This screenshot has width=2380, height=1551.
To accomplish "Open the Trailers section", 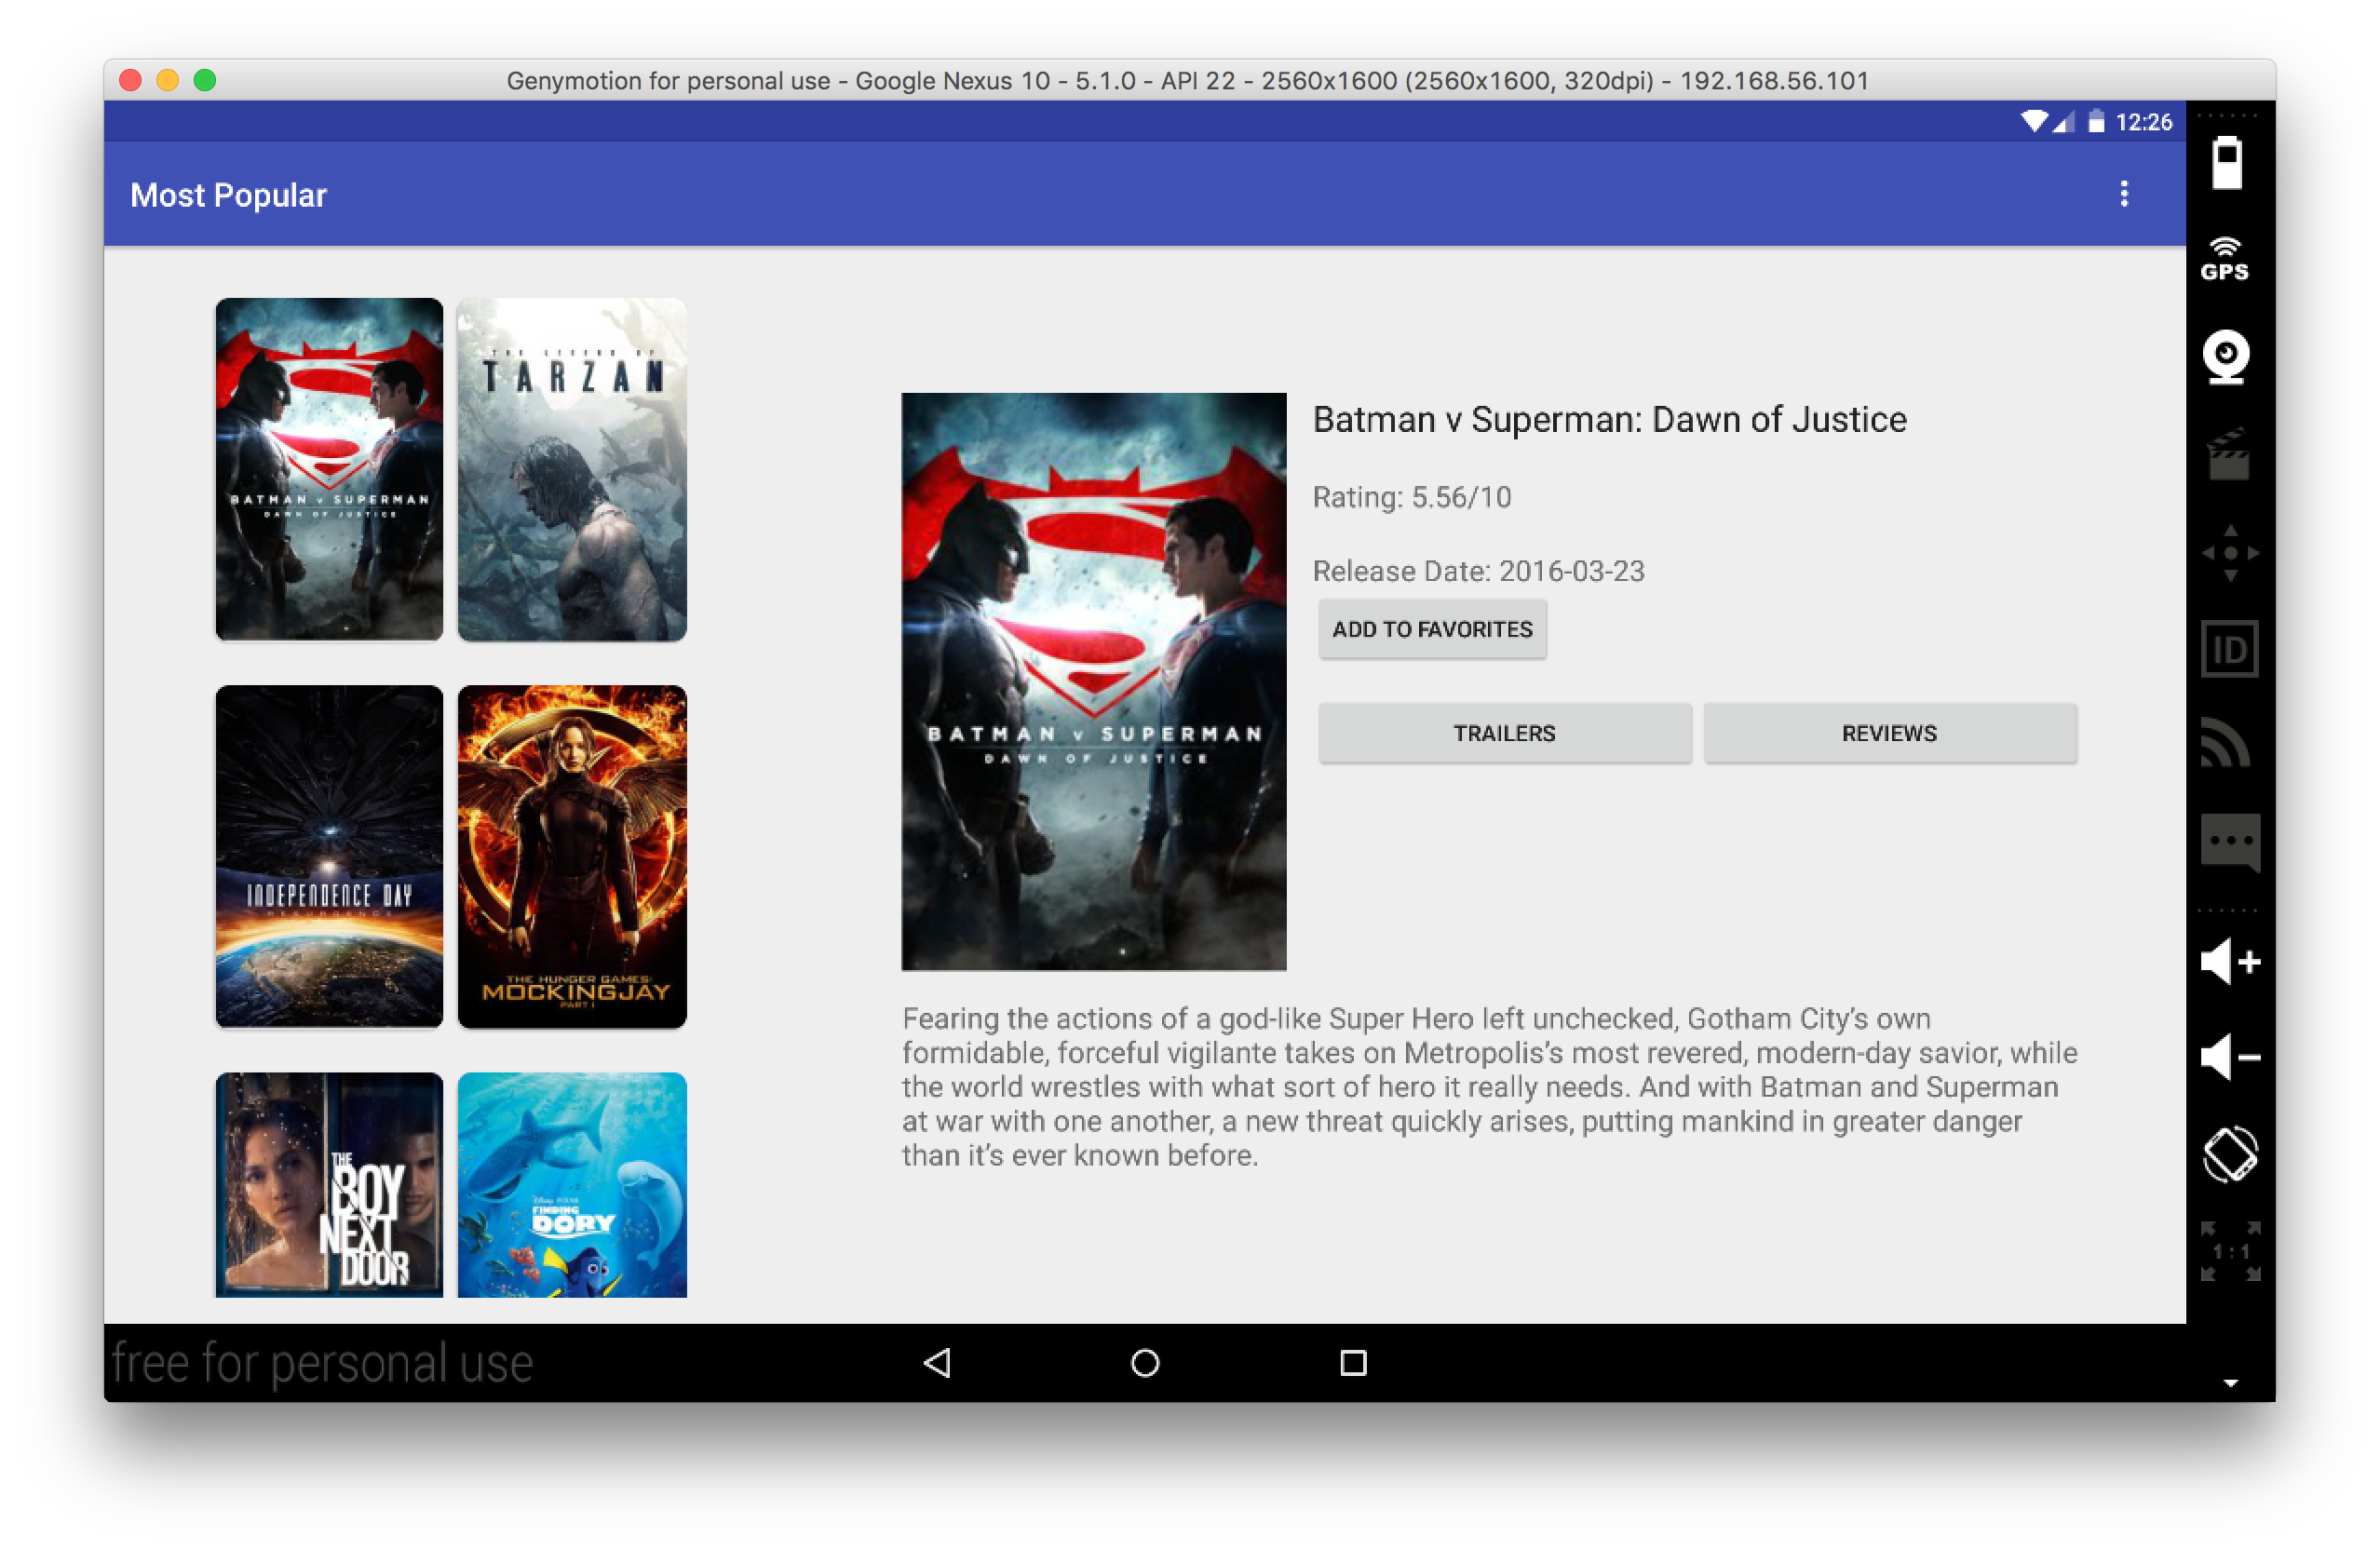I will click(x=1503, y=733).
